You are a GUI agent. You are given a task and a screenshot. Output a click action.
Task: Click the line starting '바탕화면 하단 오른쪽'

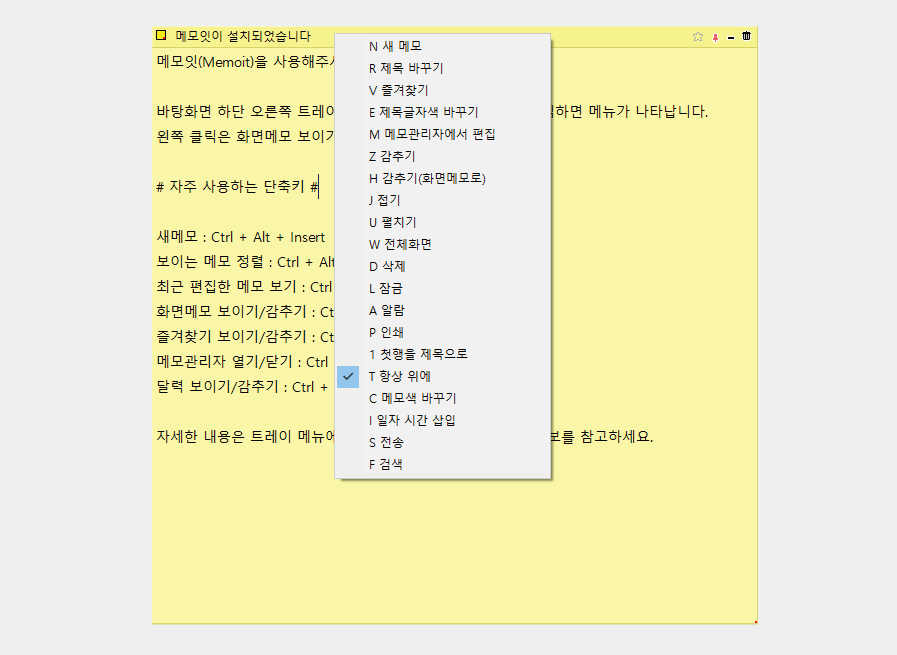click(x=245, y=112)
